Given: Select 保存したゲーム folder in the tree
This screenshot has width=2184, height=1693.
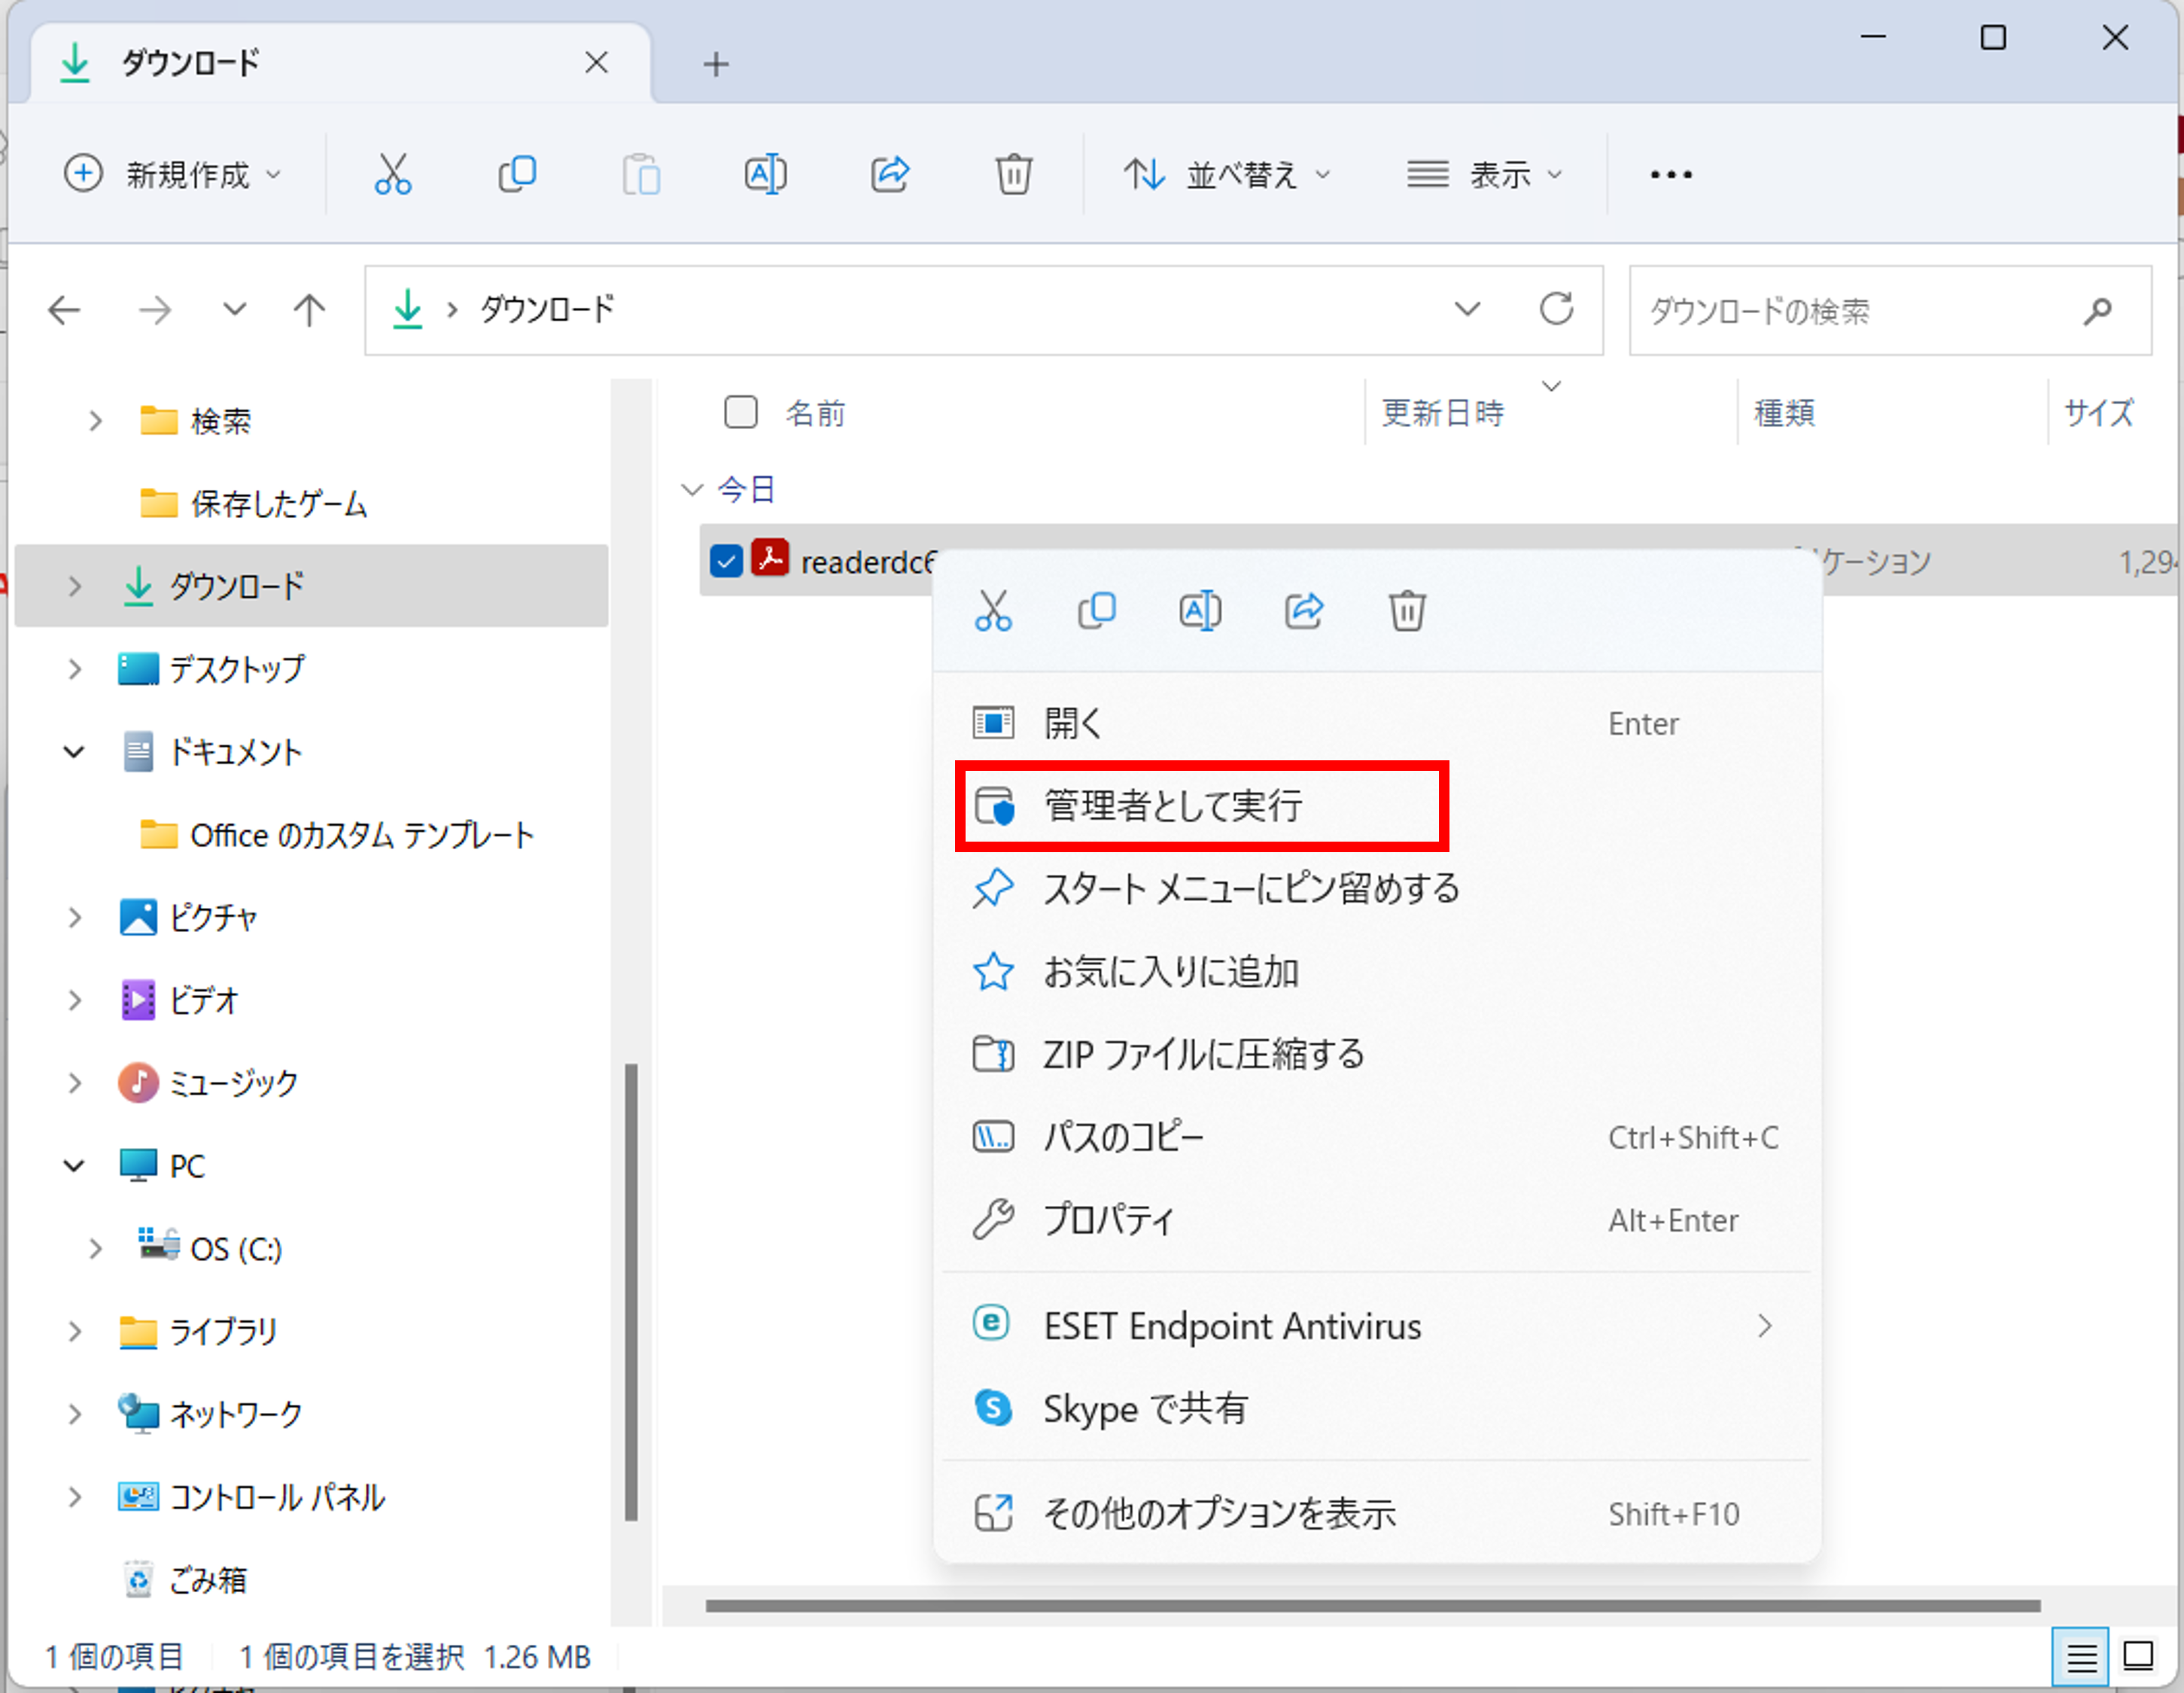Looking at the screenshot, I should pyautogui.click(x=279, y=504).
